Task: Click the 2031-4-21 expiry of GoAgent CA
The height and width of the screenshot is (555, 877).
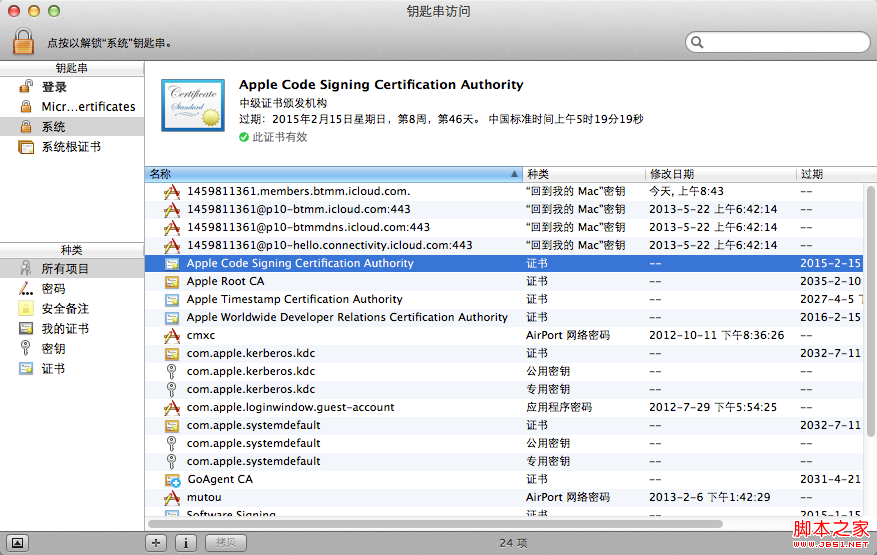Action: 830,479
